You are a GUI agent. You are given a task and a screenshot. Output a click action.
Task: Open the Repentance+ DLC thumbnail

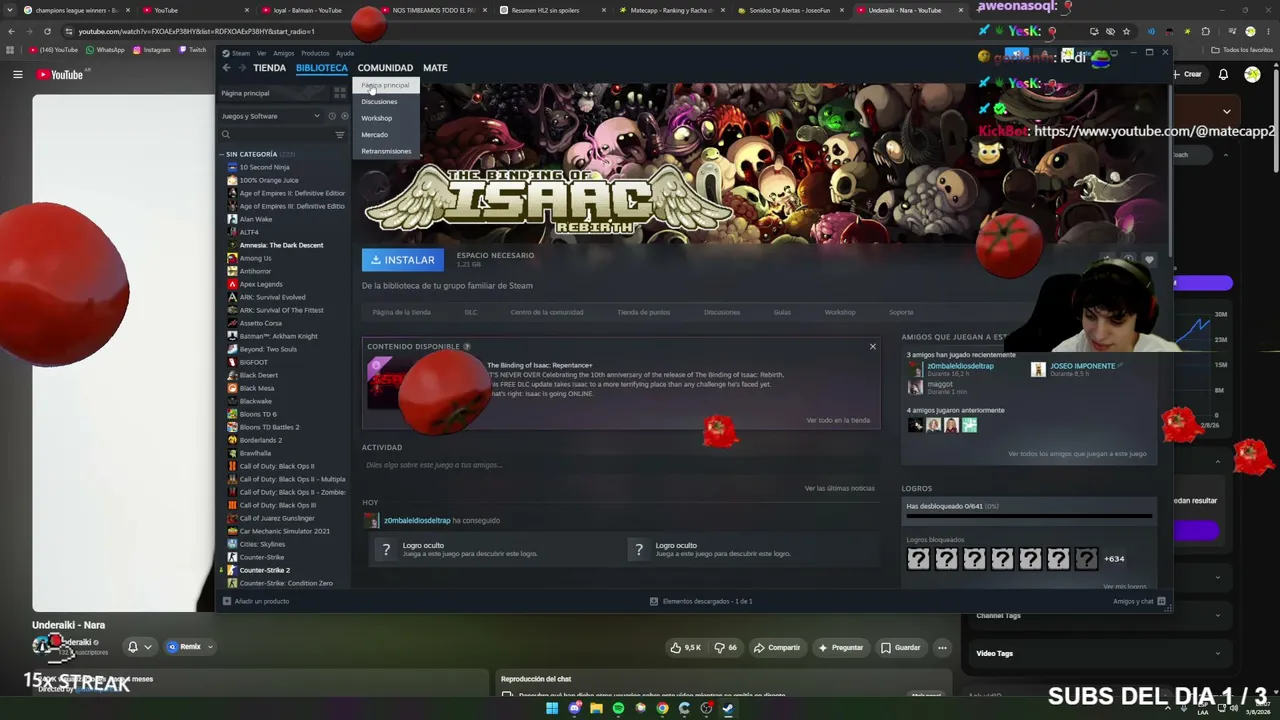423,385
